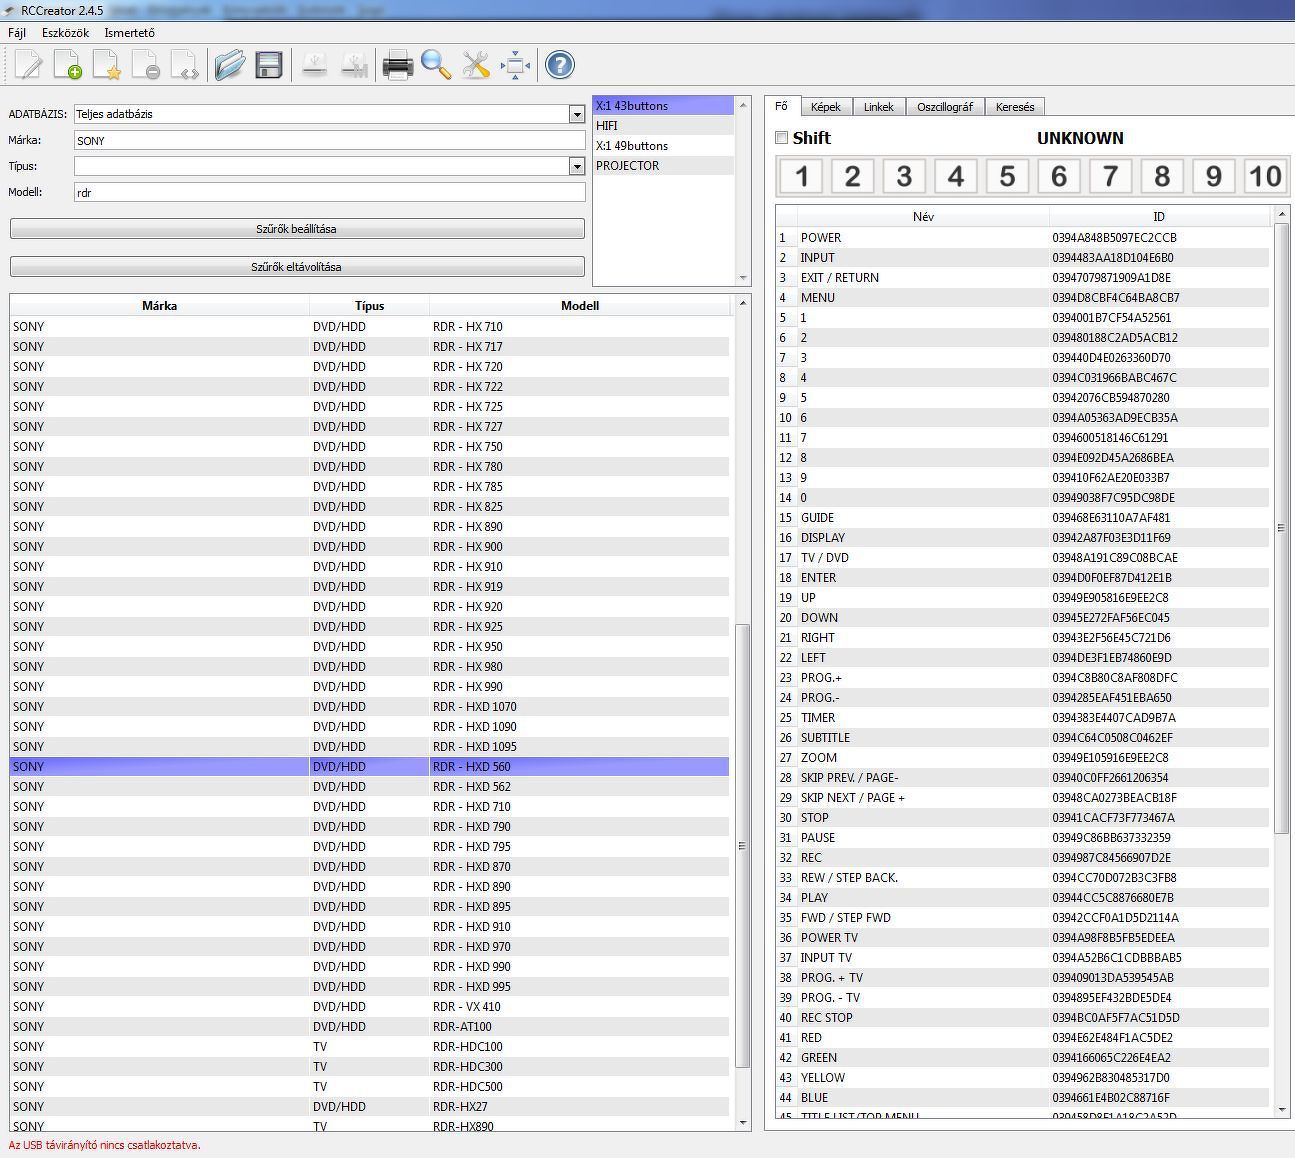Print using the printer icon
This screenshot has width=1295, height=1158.
point(398,66)
